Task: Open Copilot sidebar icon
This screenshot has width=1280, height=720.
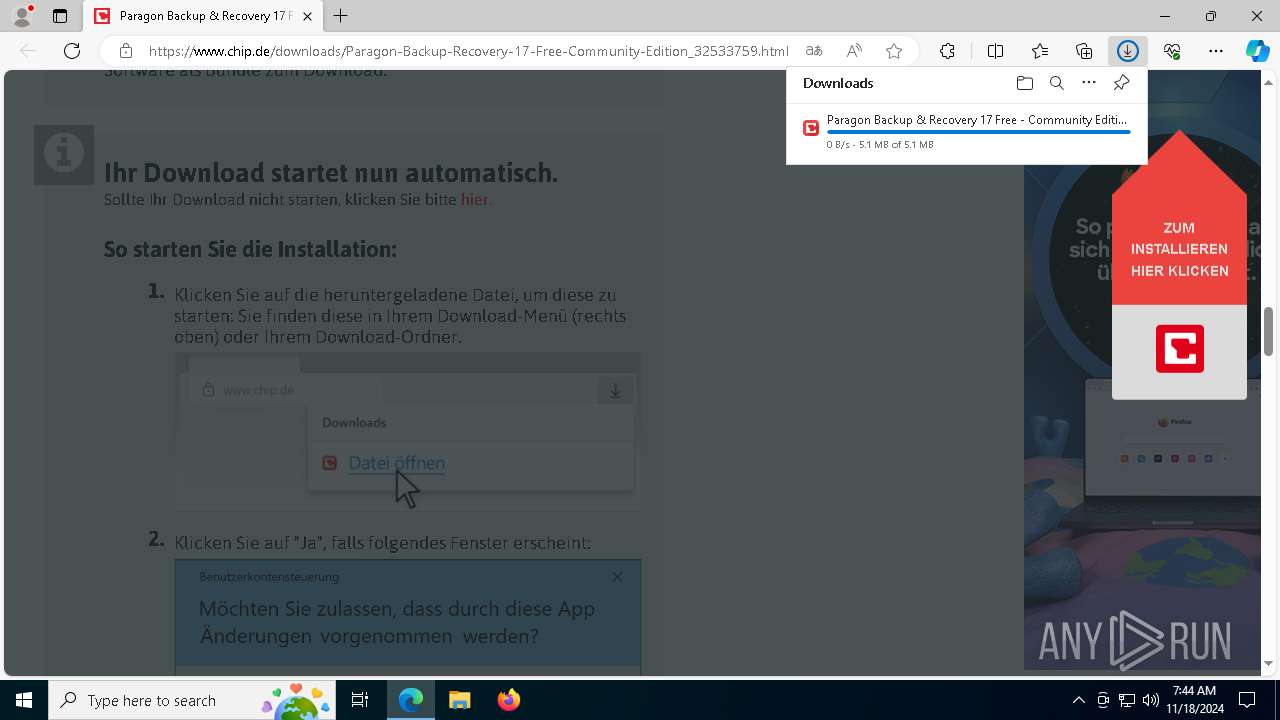Action: tap(1258, 51)
